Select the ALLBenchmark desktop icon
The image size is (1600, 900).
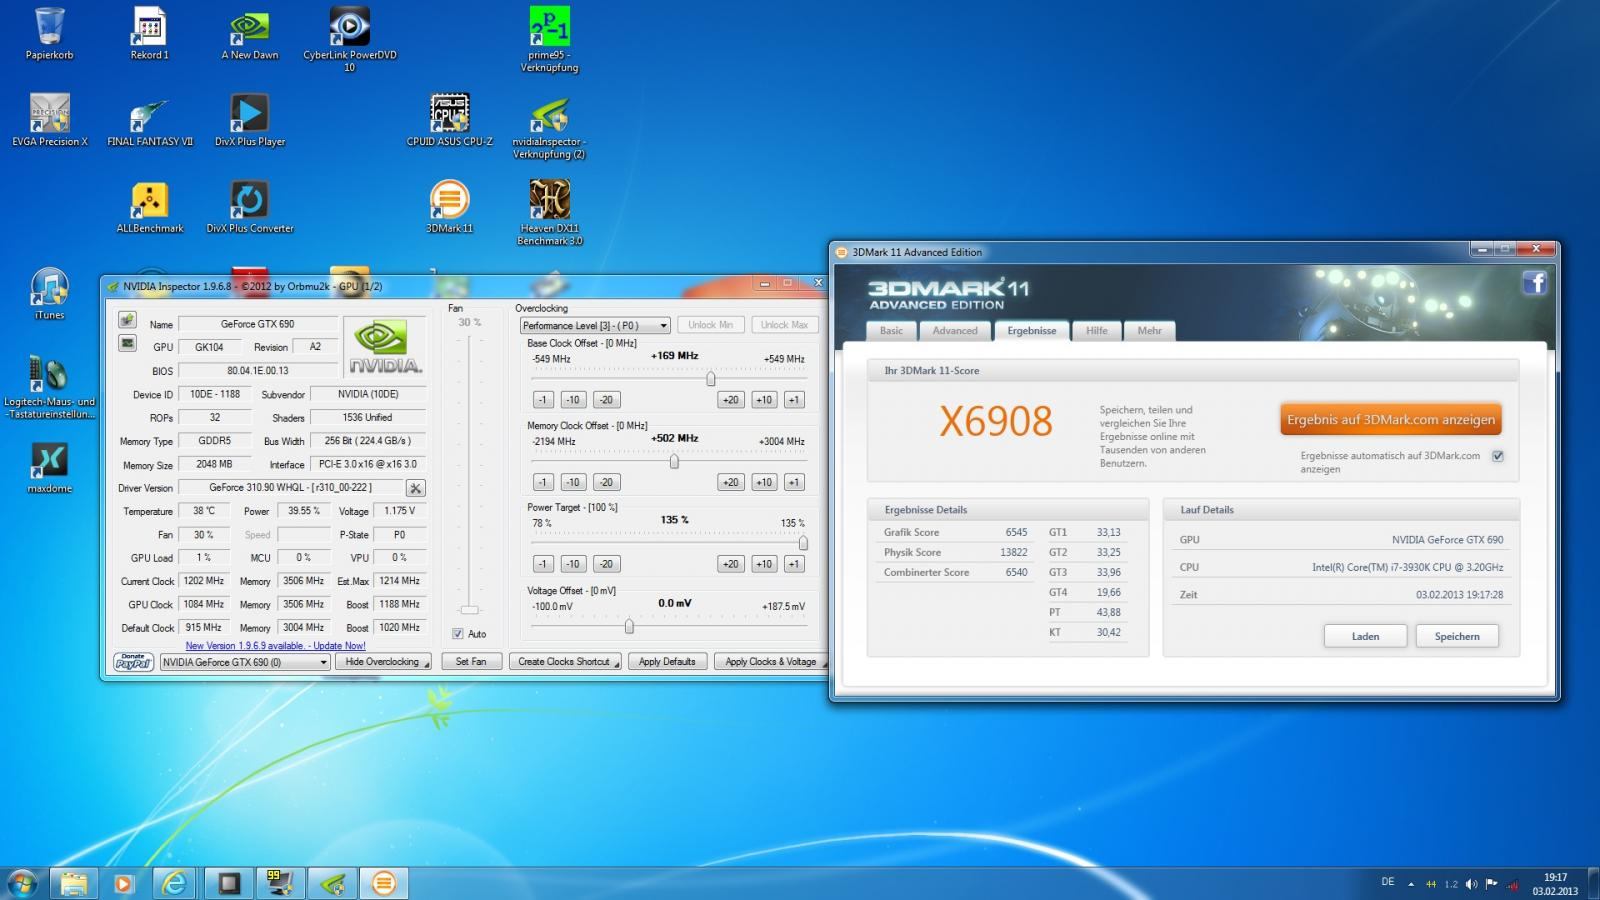(150, 207)
